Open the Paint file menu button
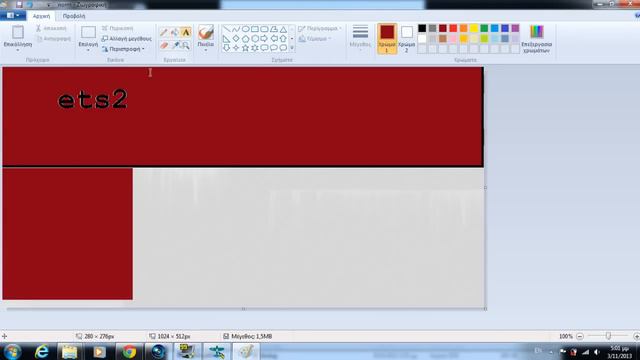Viewport: 640px width, 360px height. point(13,16)
